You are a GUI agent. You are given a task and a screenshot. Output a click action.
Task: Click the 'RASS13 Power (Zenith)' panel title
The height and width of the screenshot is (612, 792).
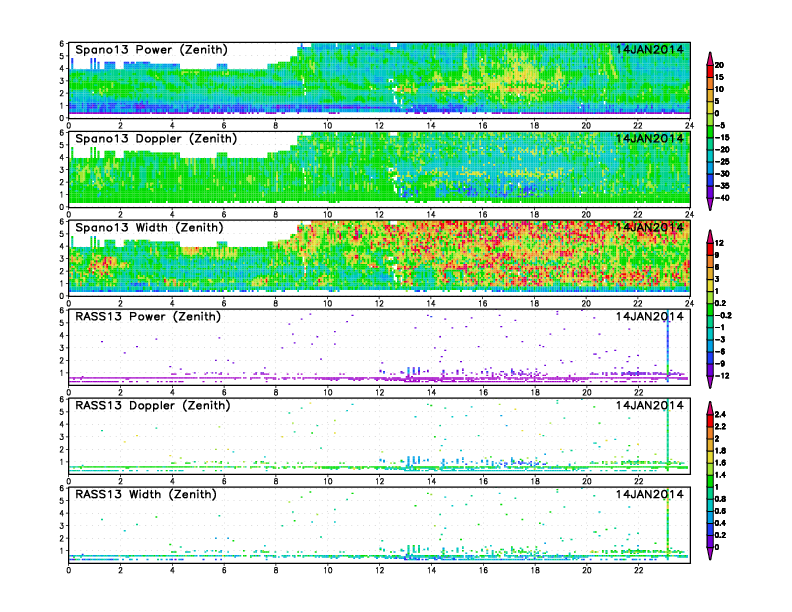[148, 317]
